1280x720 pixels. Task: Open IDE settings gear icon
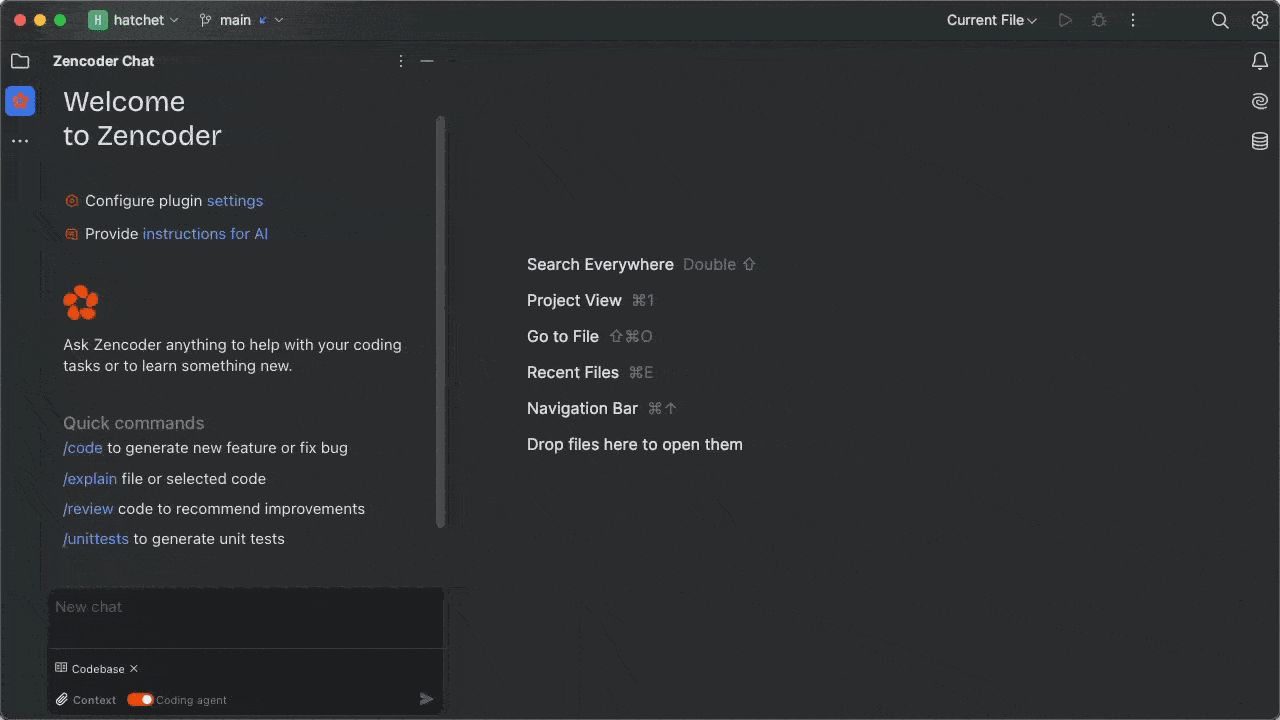tap(1259, 20)
